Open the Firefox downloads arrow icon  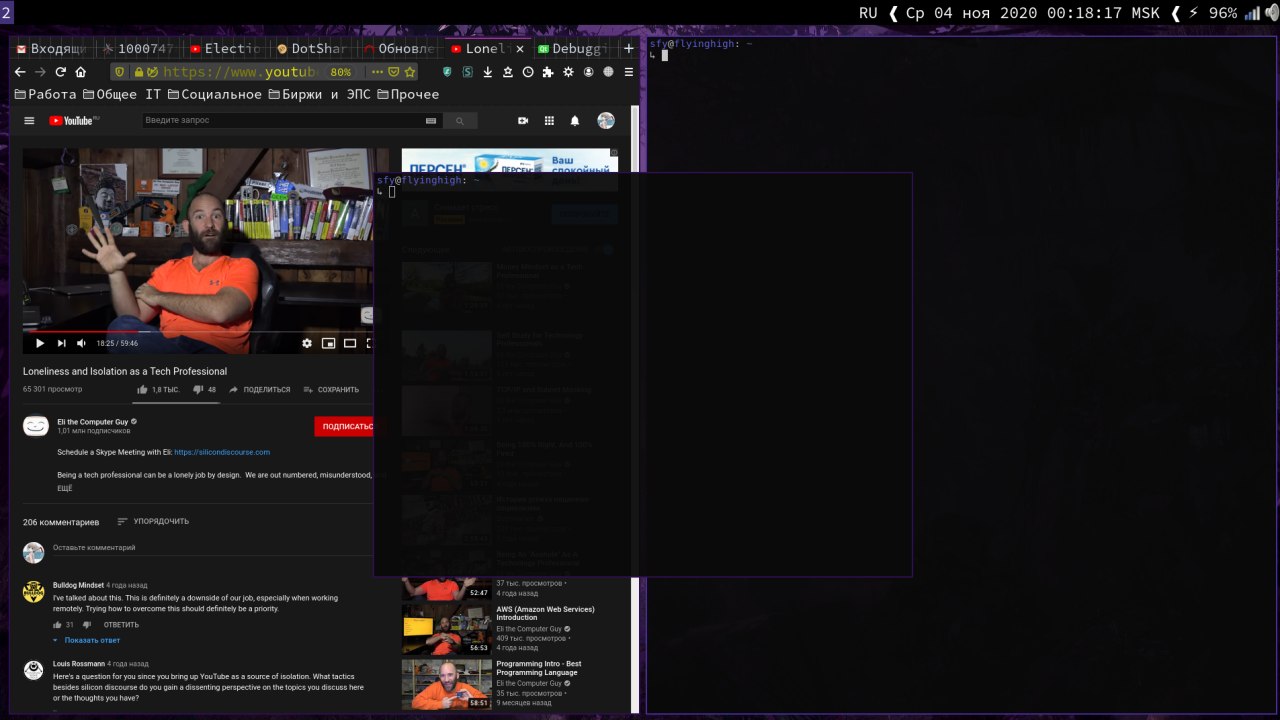pos(488,72)
